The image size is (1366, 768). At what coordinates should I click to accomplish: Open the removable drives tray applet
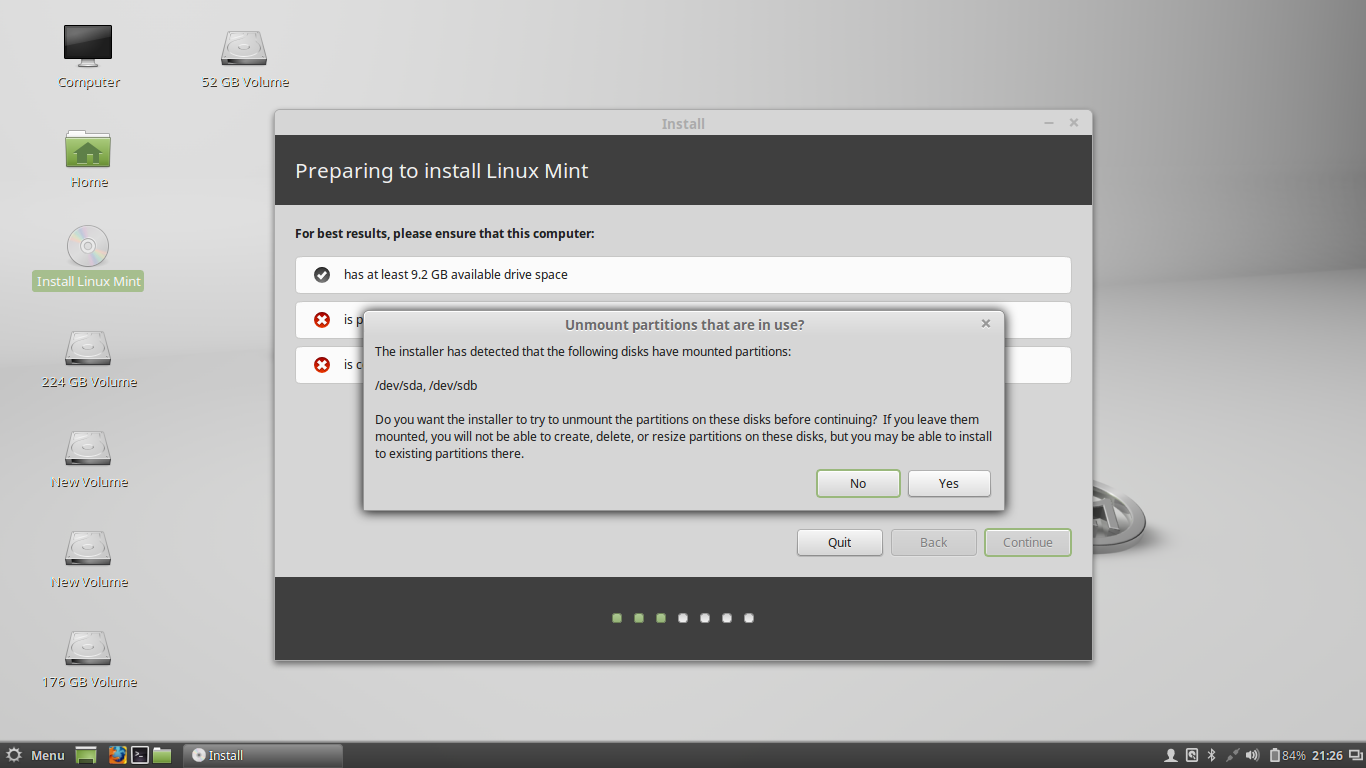tap(1191, 755)
